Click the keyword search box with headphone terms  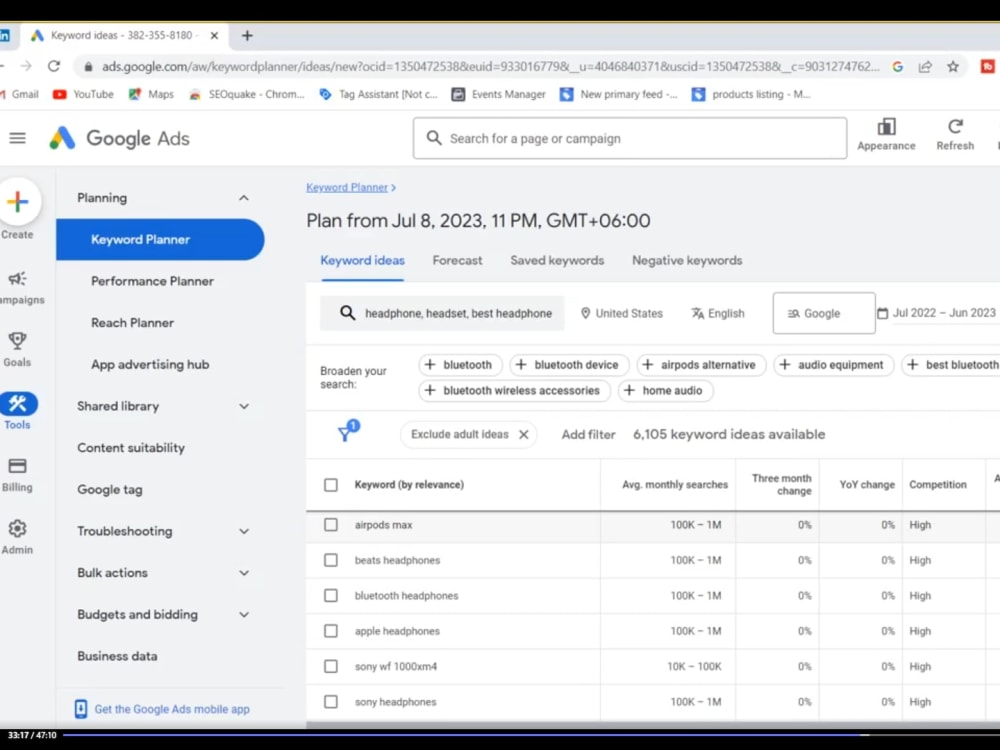click(x=442, y=313)
